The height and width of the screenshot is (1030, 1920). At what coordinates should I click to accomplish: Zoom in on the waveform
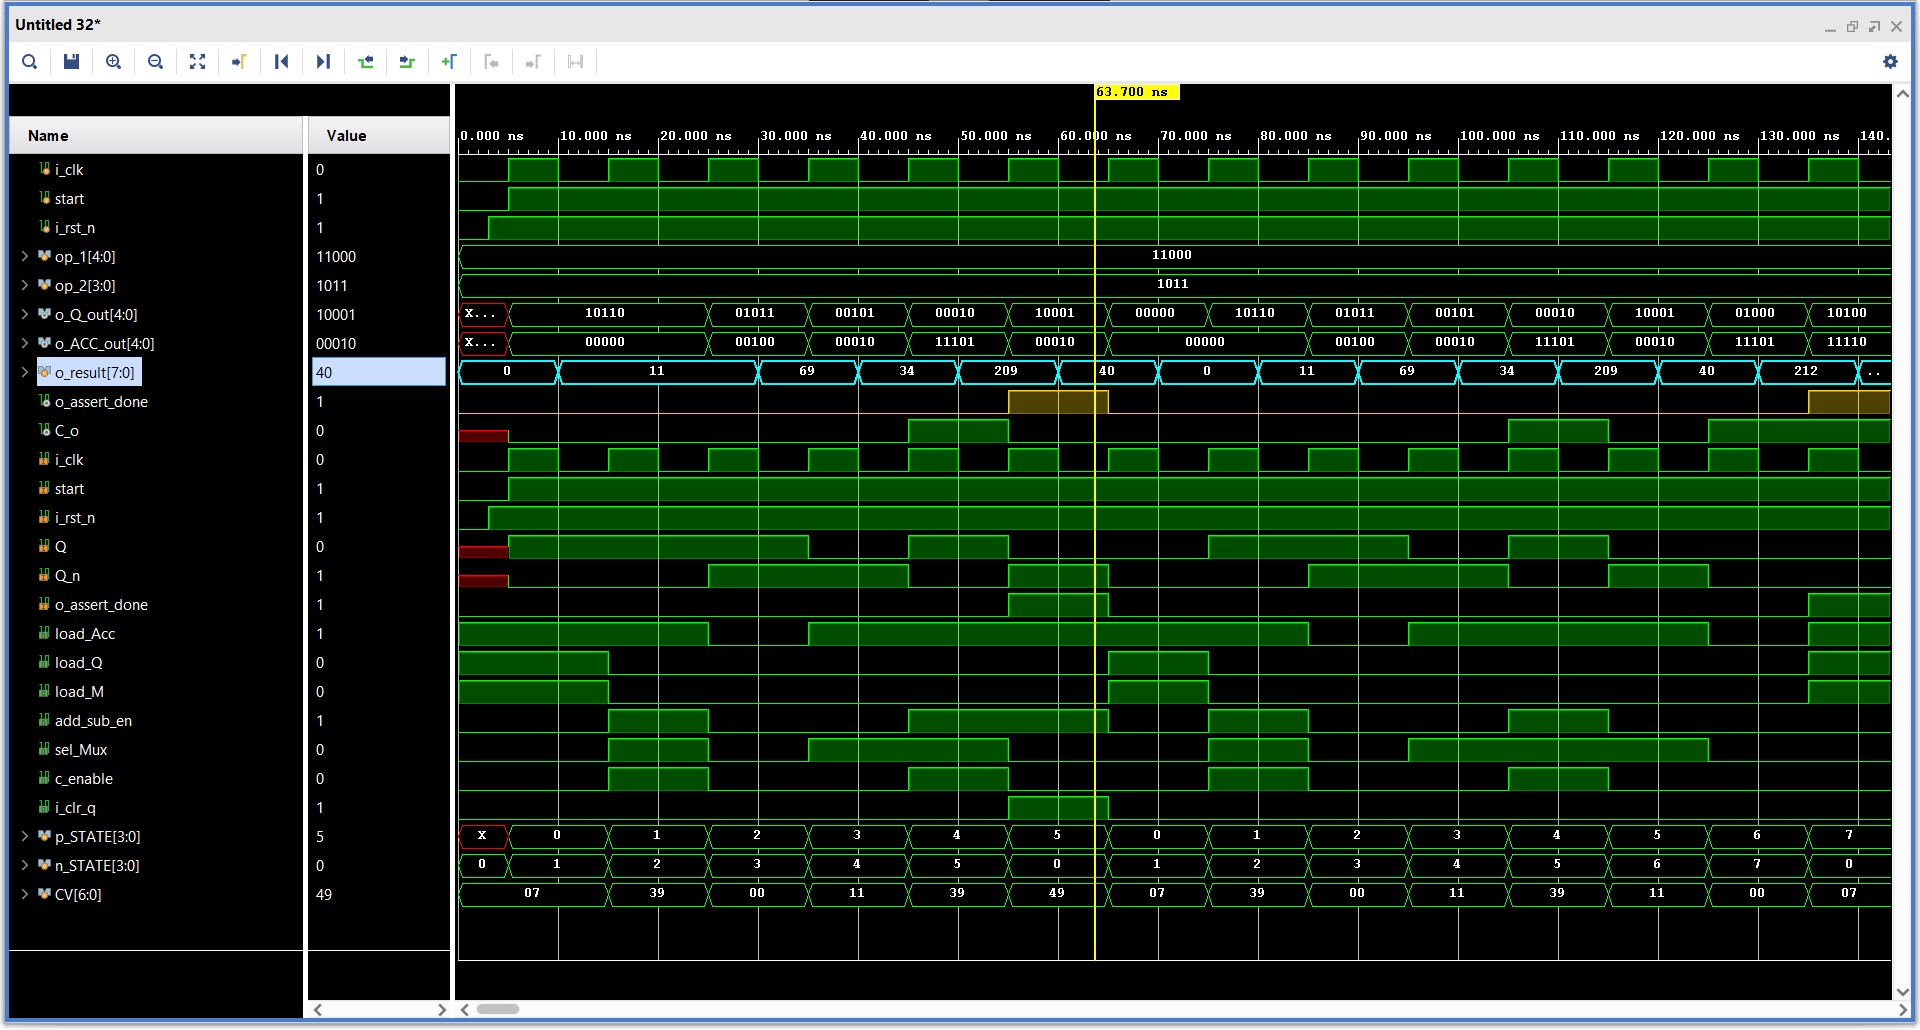point(113,61)
